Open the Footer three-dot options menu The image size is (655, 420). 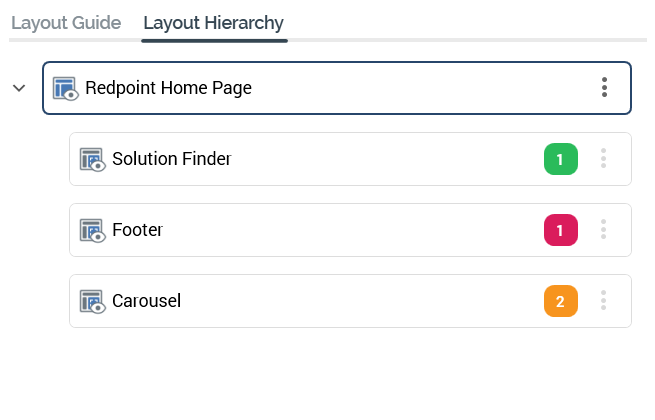(x=603, y=230)
